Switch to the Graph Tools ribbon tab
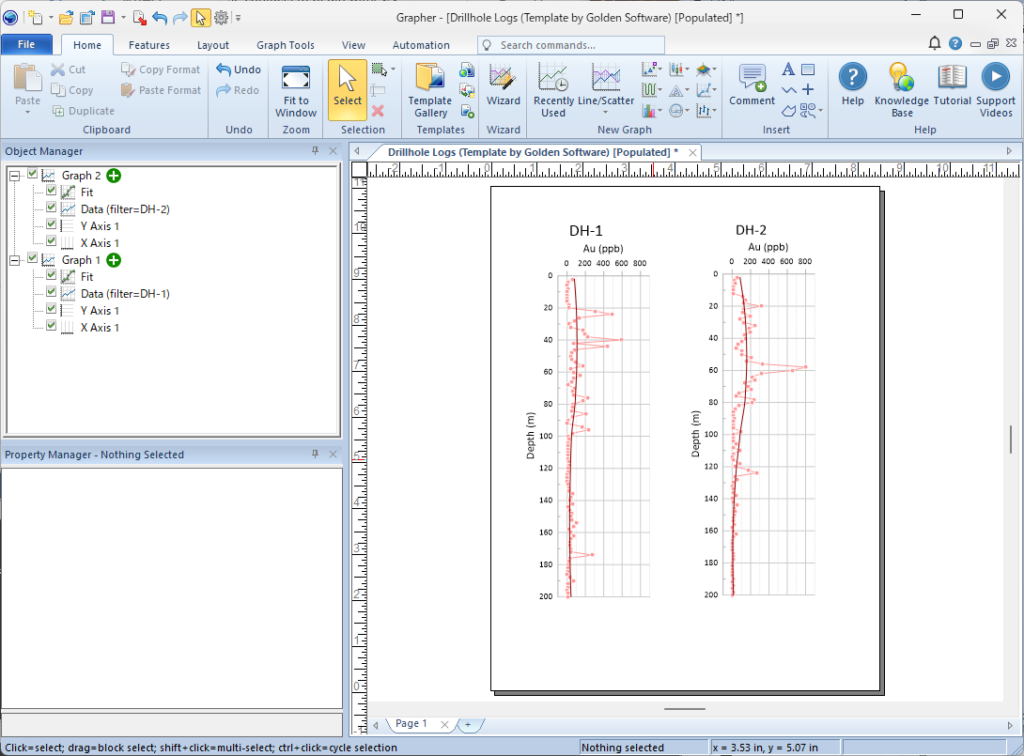Screen dimensions: 1024x756 (285, 45)
